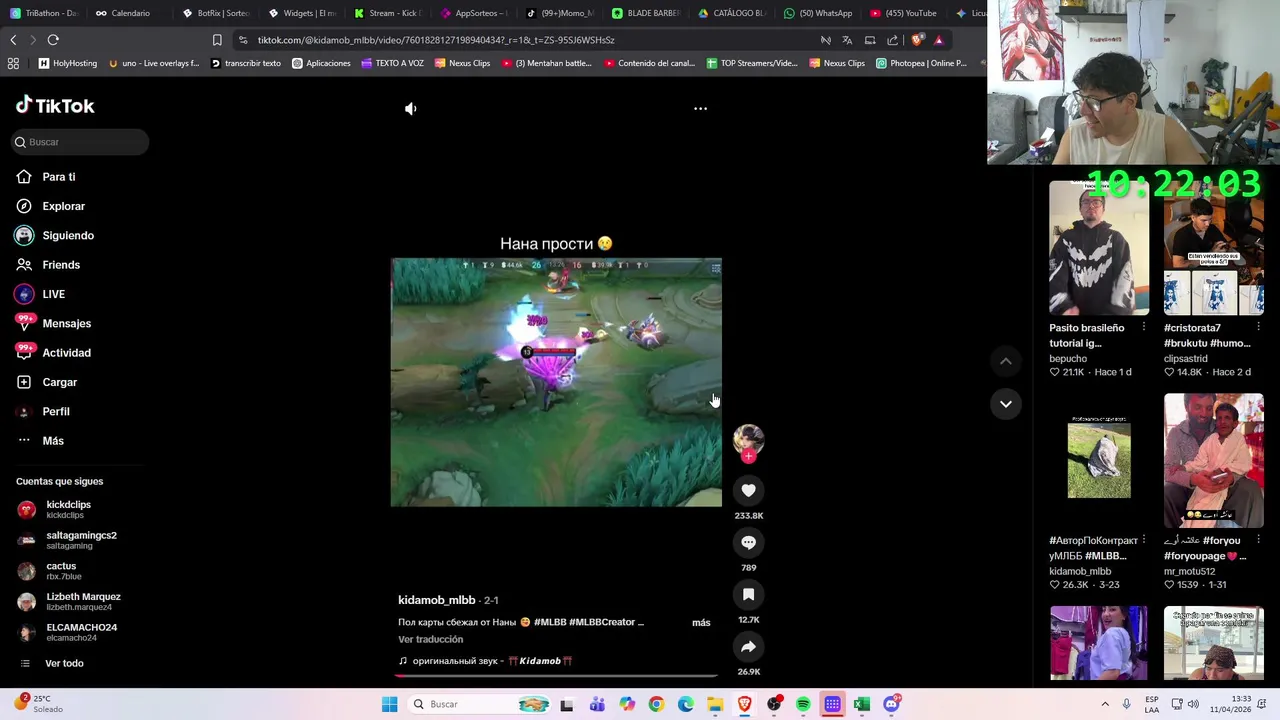Viewport: 1280px width, 720px height.
Task: Play the Pasito brasileño tutorial thumbnail
Action: [x=1098, y=248]
